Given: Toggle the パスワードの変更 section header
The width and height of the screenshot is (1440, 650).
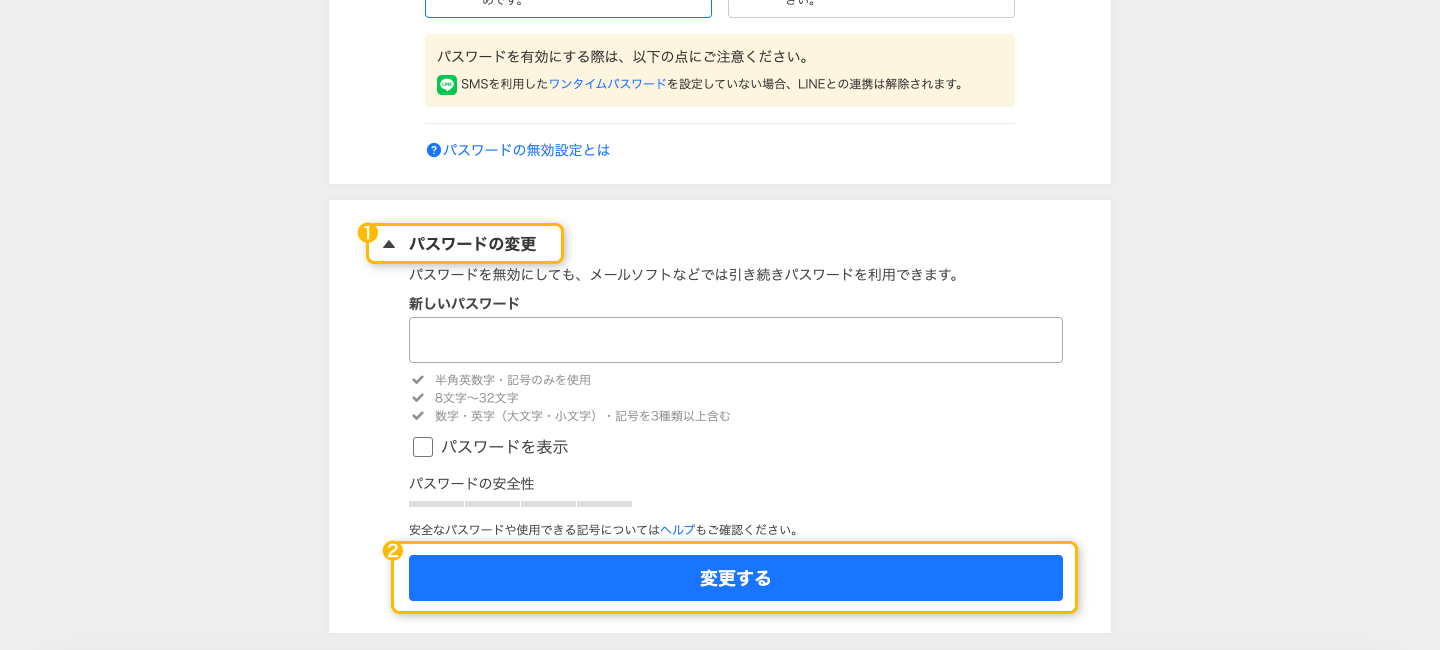Looking at the screenshot, I should [465, 244].
